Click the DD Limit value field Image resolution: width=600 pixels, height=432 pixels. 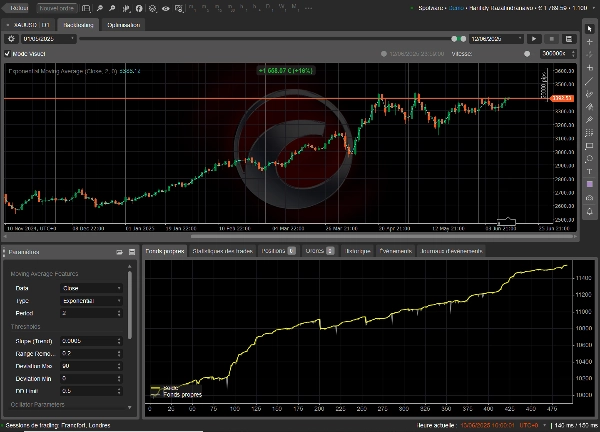point(91,391)
